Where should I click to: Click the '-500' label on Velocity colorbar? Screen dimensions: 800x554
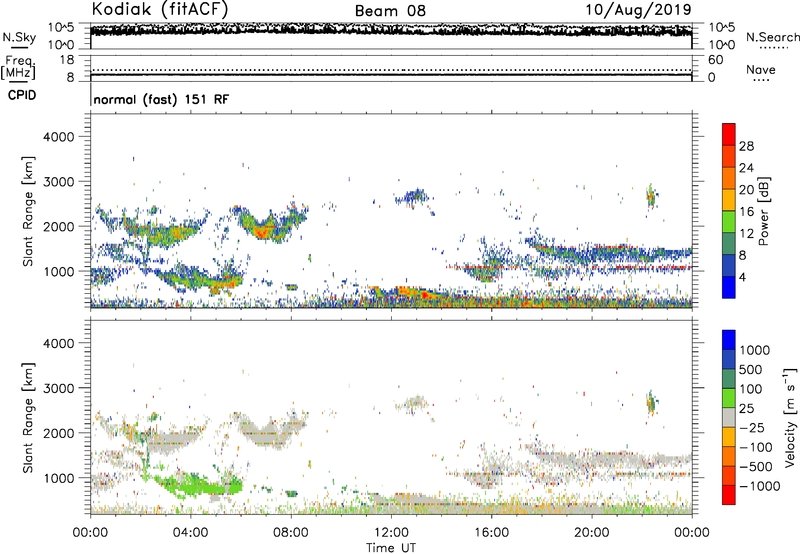click(x=756, y=466)
